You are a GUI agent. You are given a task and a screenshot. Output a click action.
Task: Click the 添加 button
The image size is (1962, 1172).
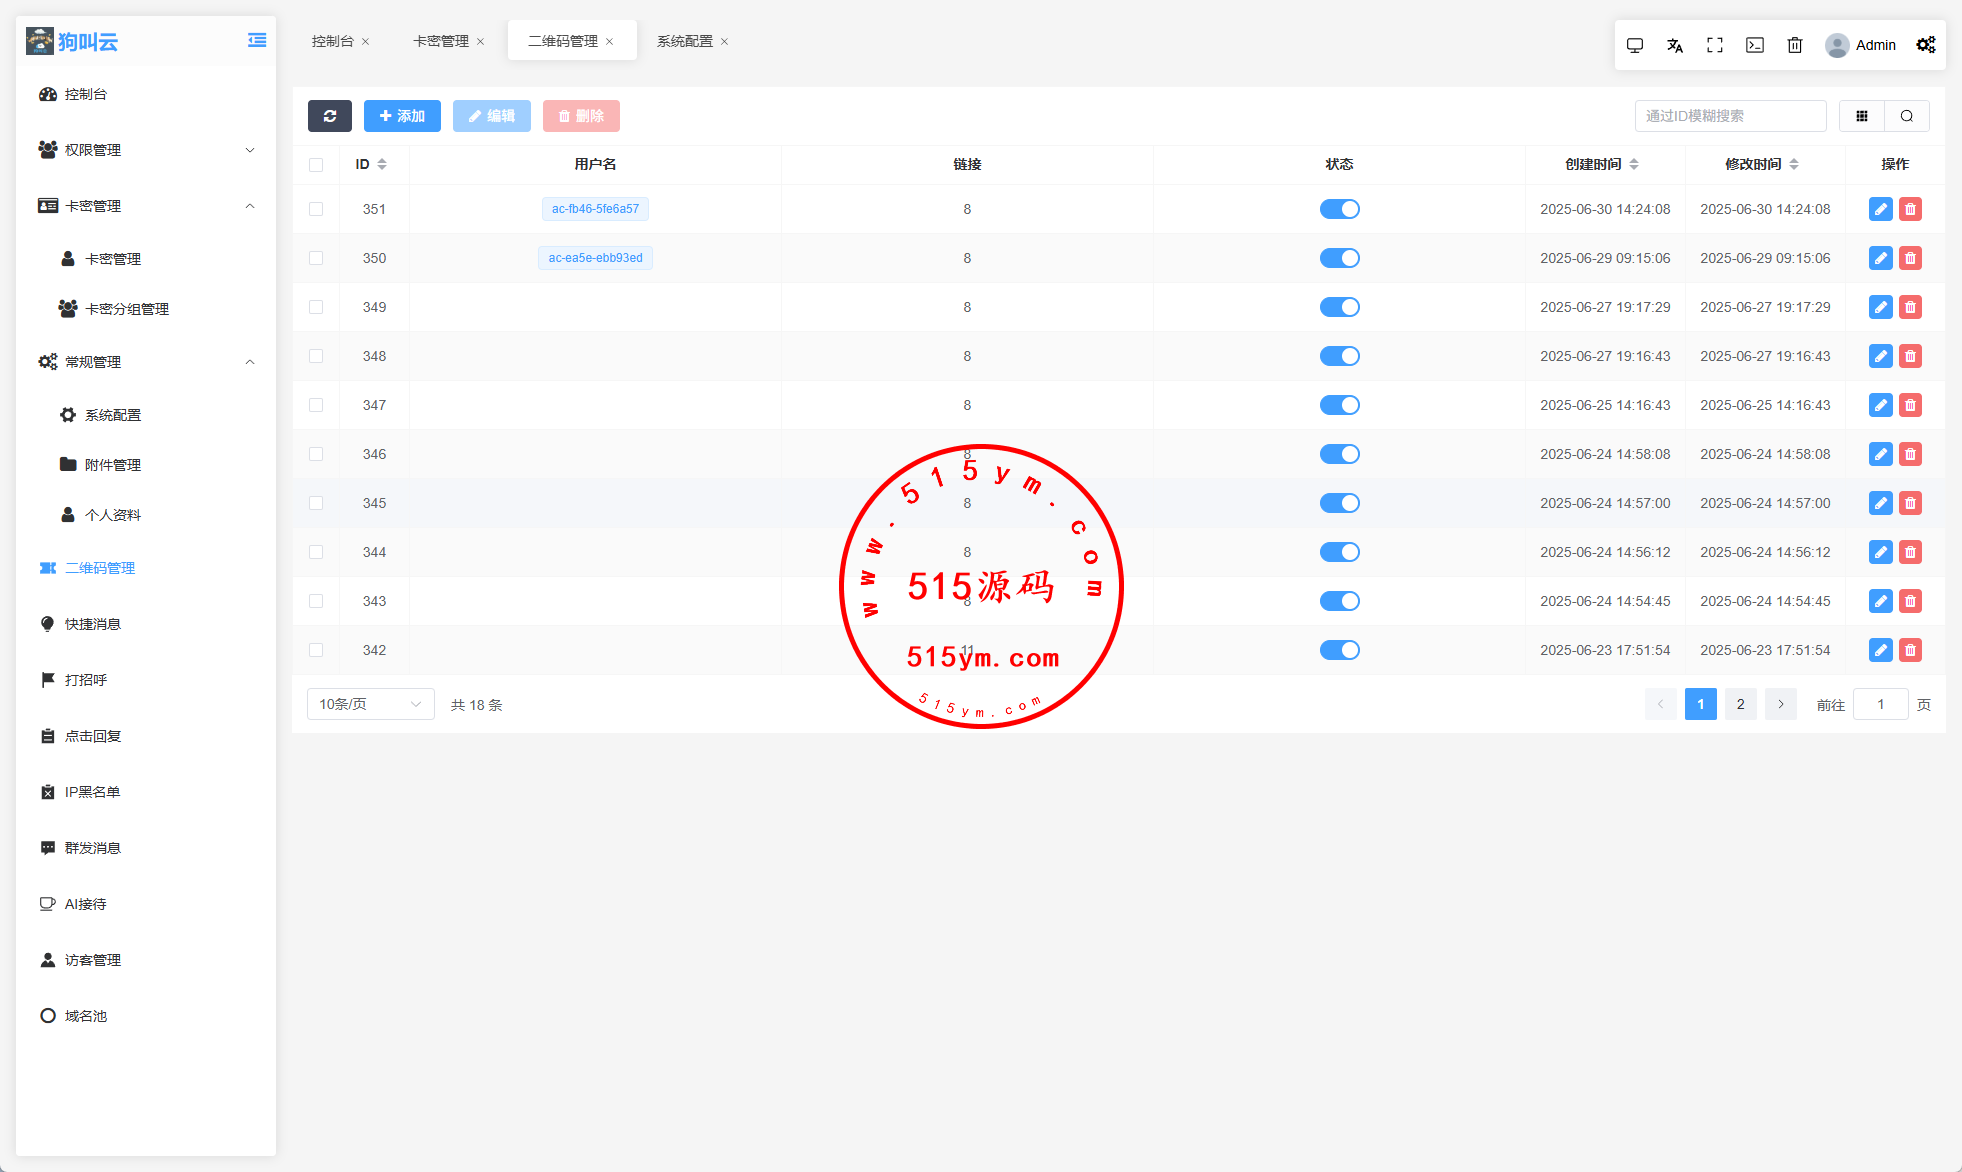402,116
